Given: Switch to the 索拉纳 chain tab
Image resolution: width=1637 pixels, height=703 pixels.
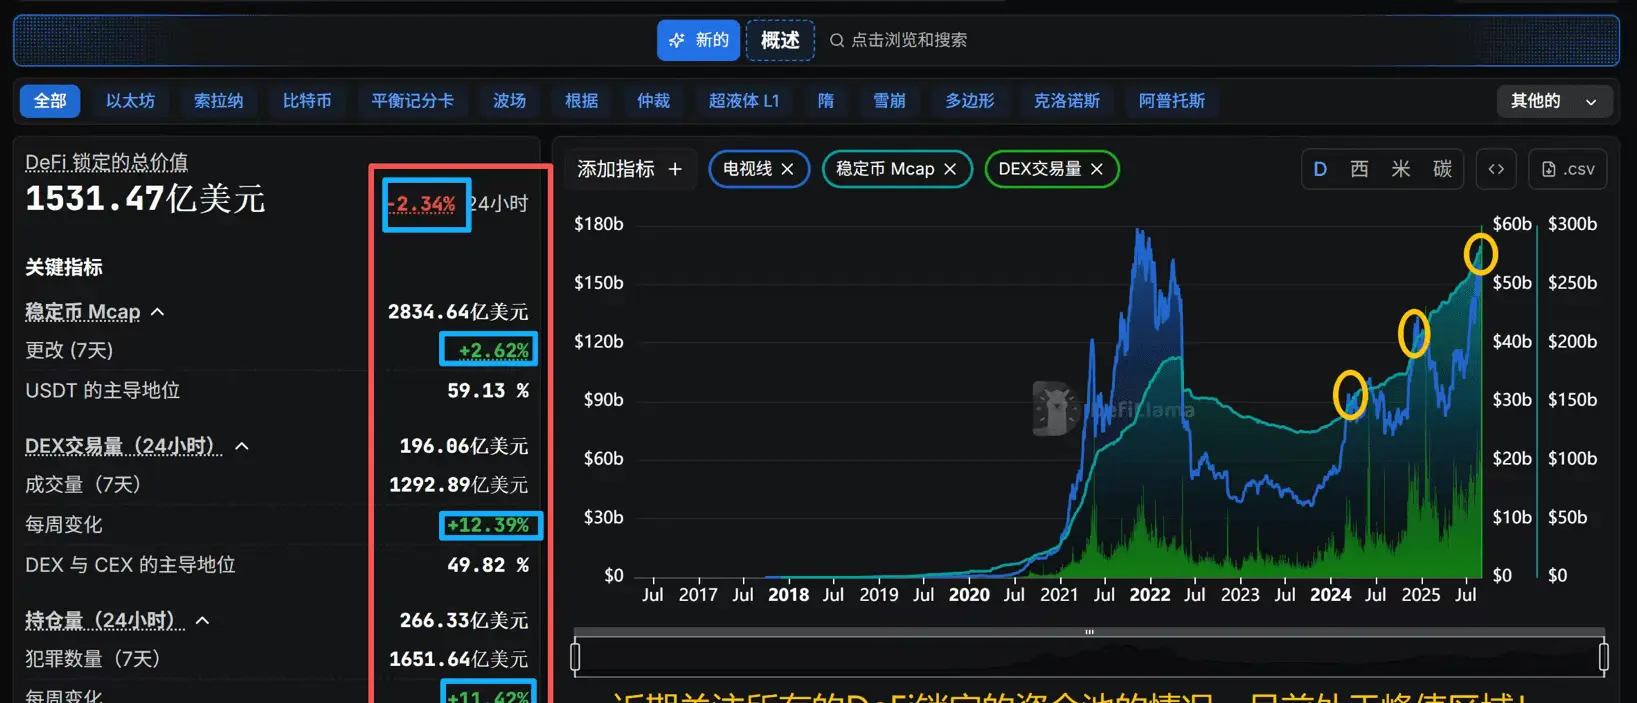Looking at the screenshot, I should (218, 101).
